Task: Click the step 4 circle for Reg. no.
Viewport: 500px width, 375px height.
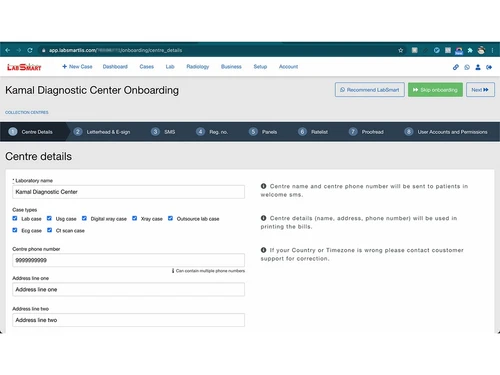Action: [200, 132]
